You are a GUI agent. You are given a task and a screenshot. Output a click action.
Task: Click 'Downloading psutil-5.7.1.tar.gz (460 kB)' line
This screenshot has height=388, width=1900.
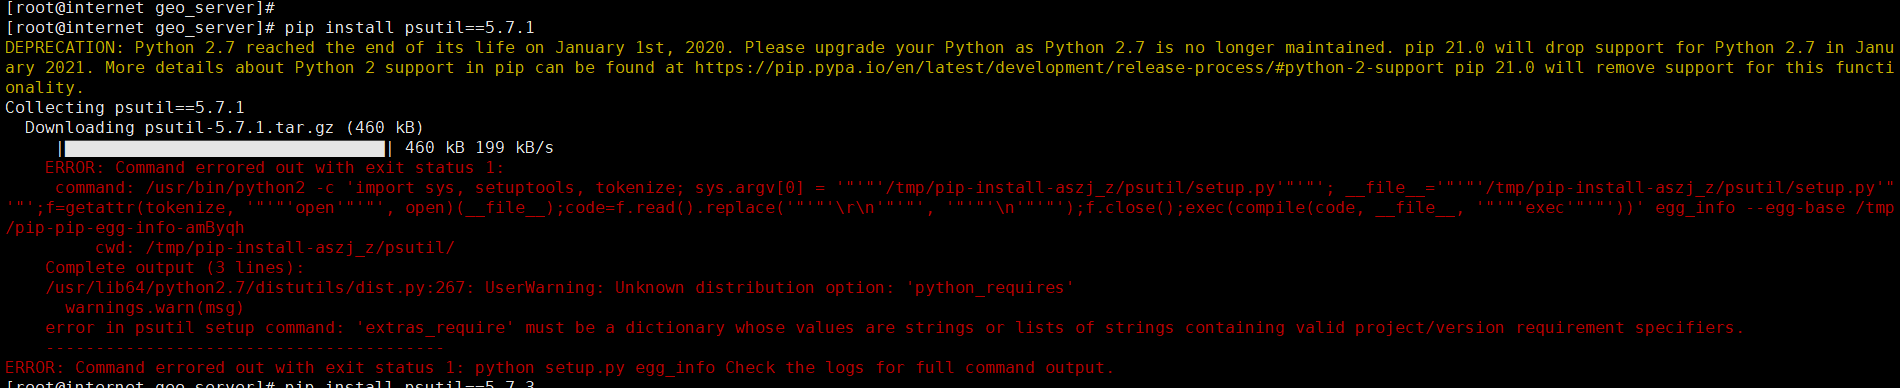click(x=225, y=127)
